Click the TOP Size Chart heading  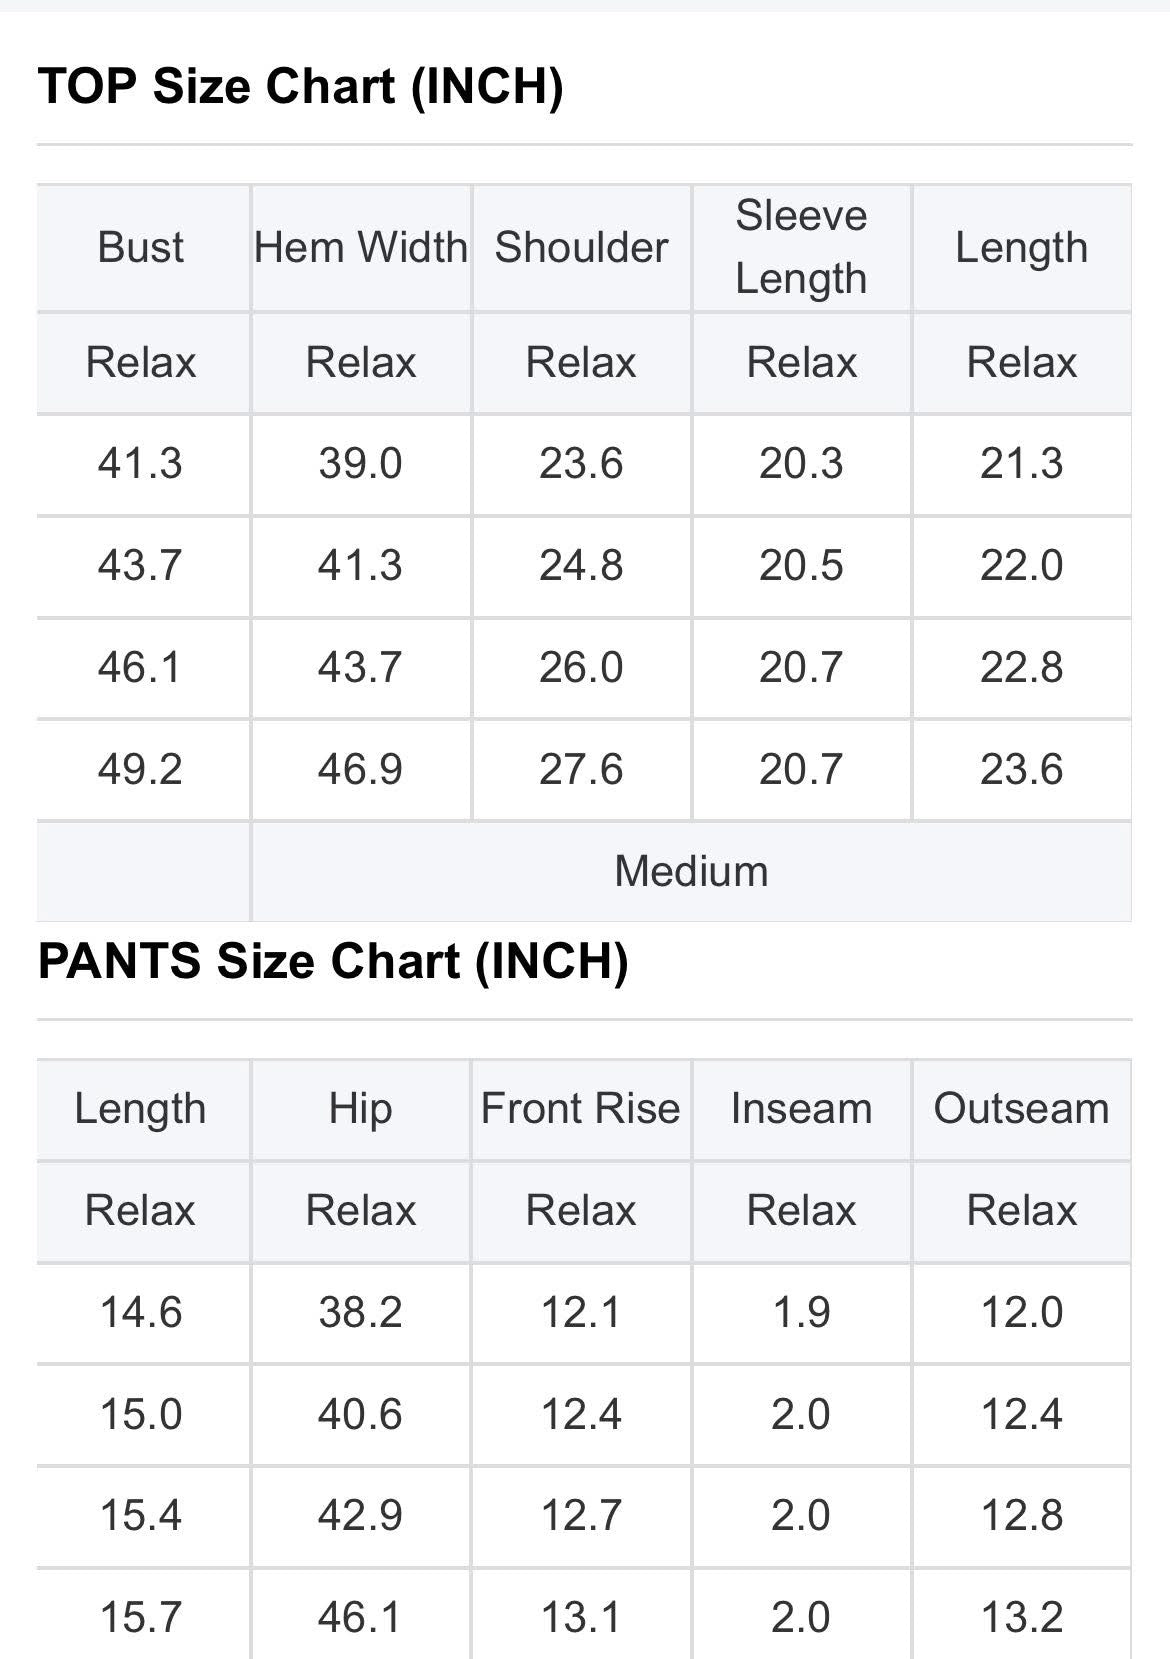click(300, 86)
